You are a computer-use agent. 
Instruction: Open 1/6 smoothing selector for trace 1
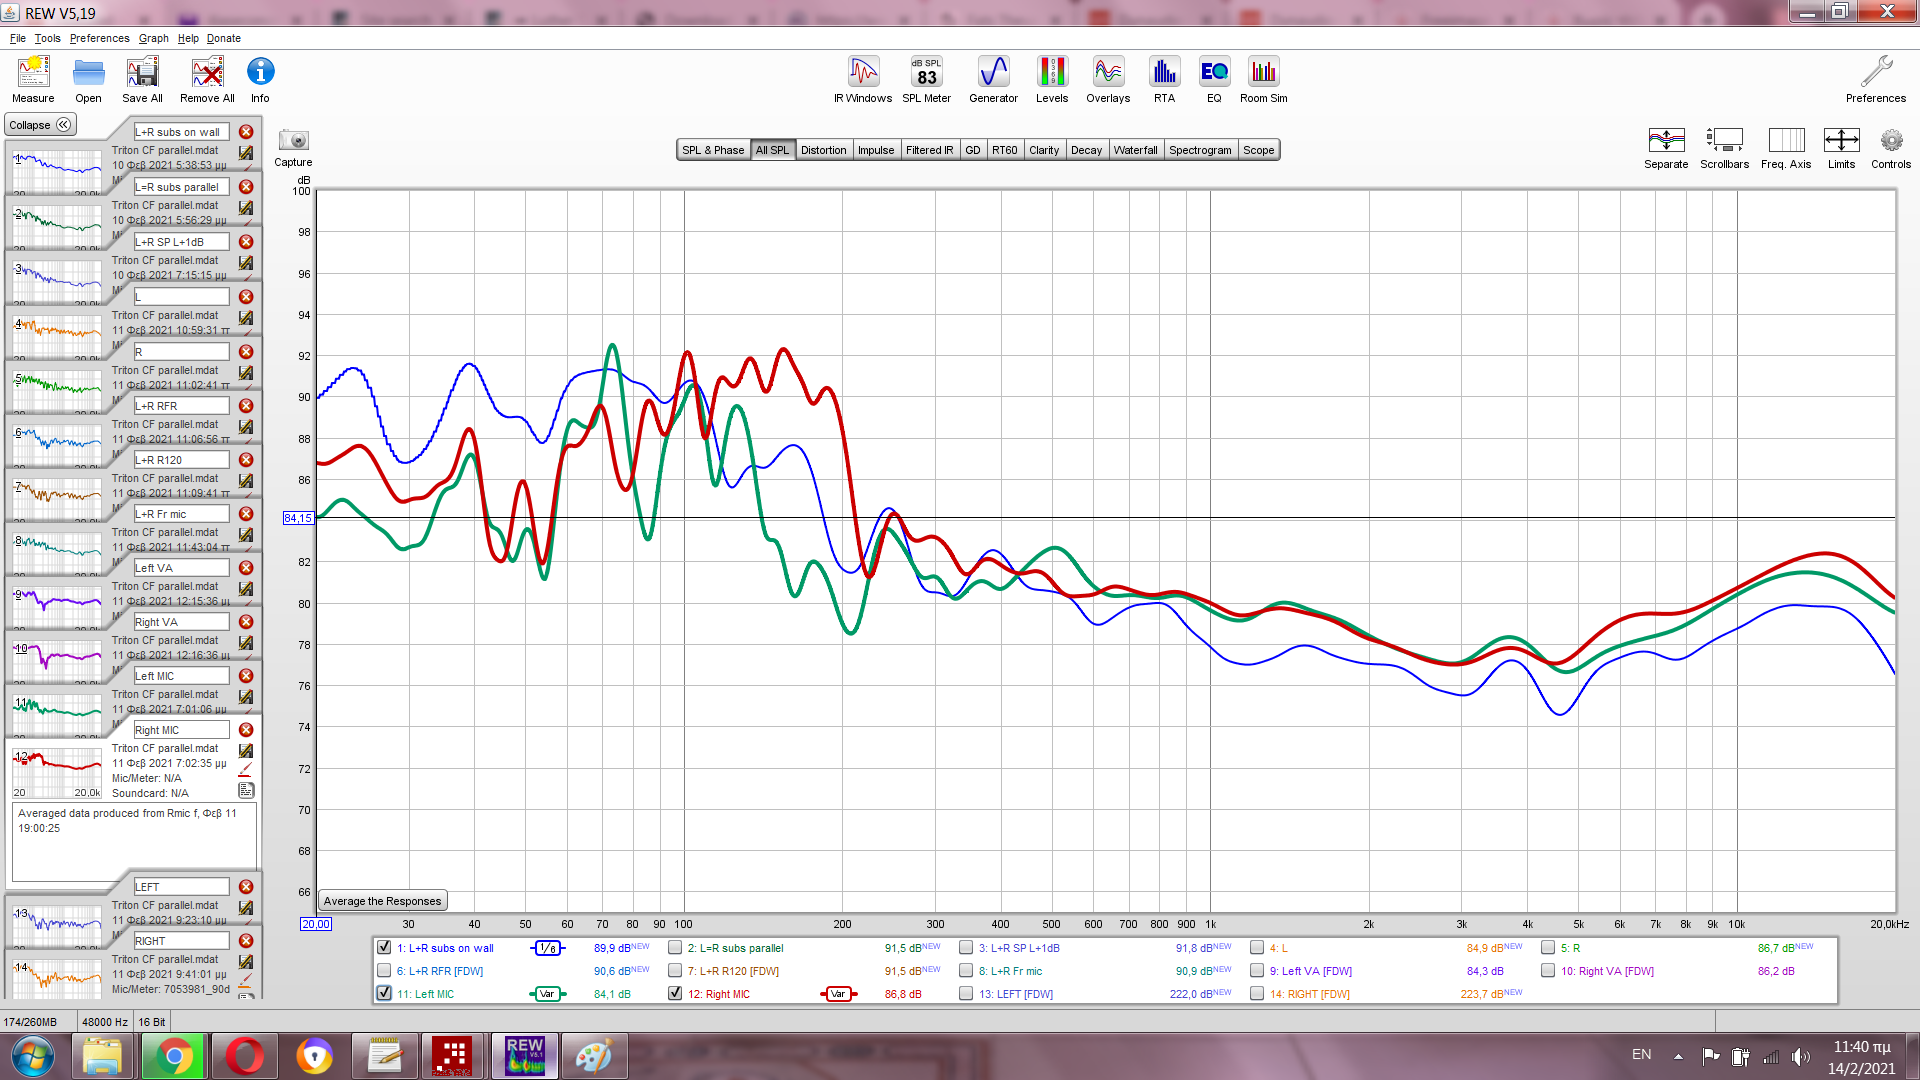pos(548,948)
